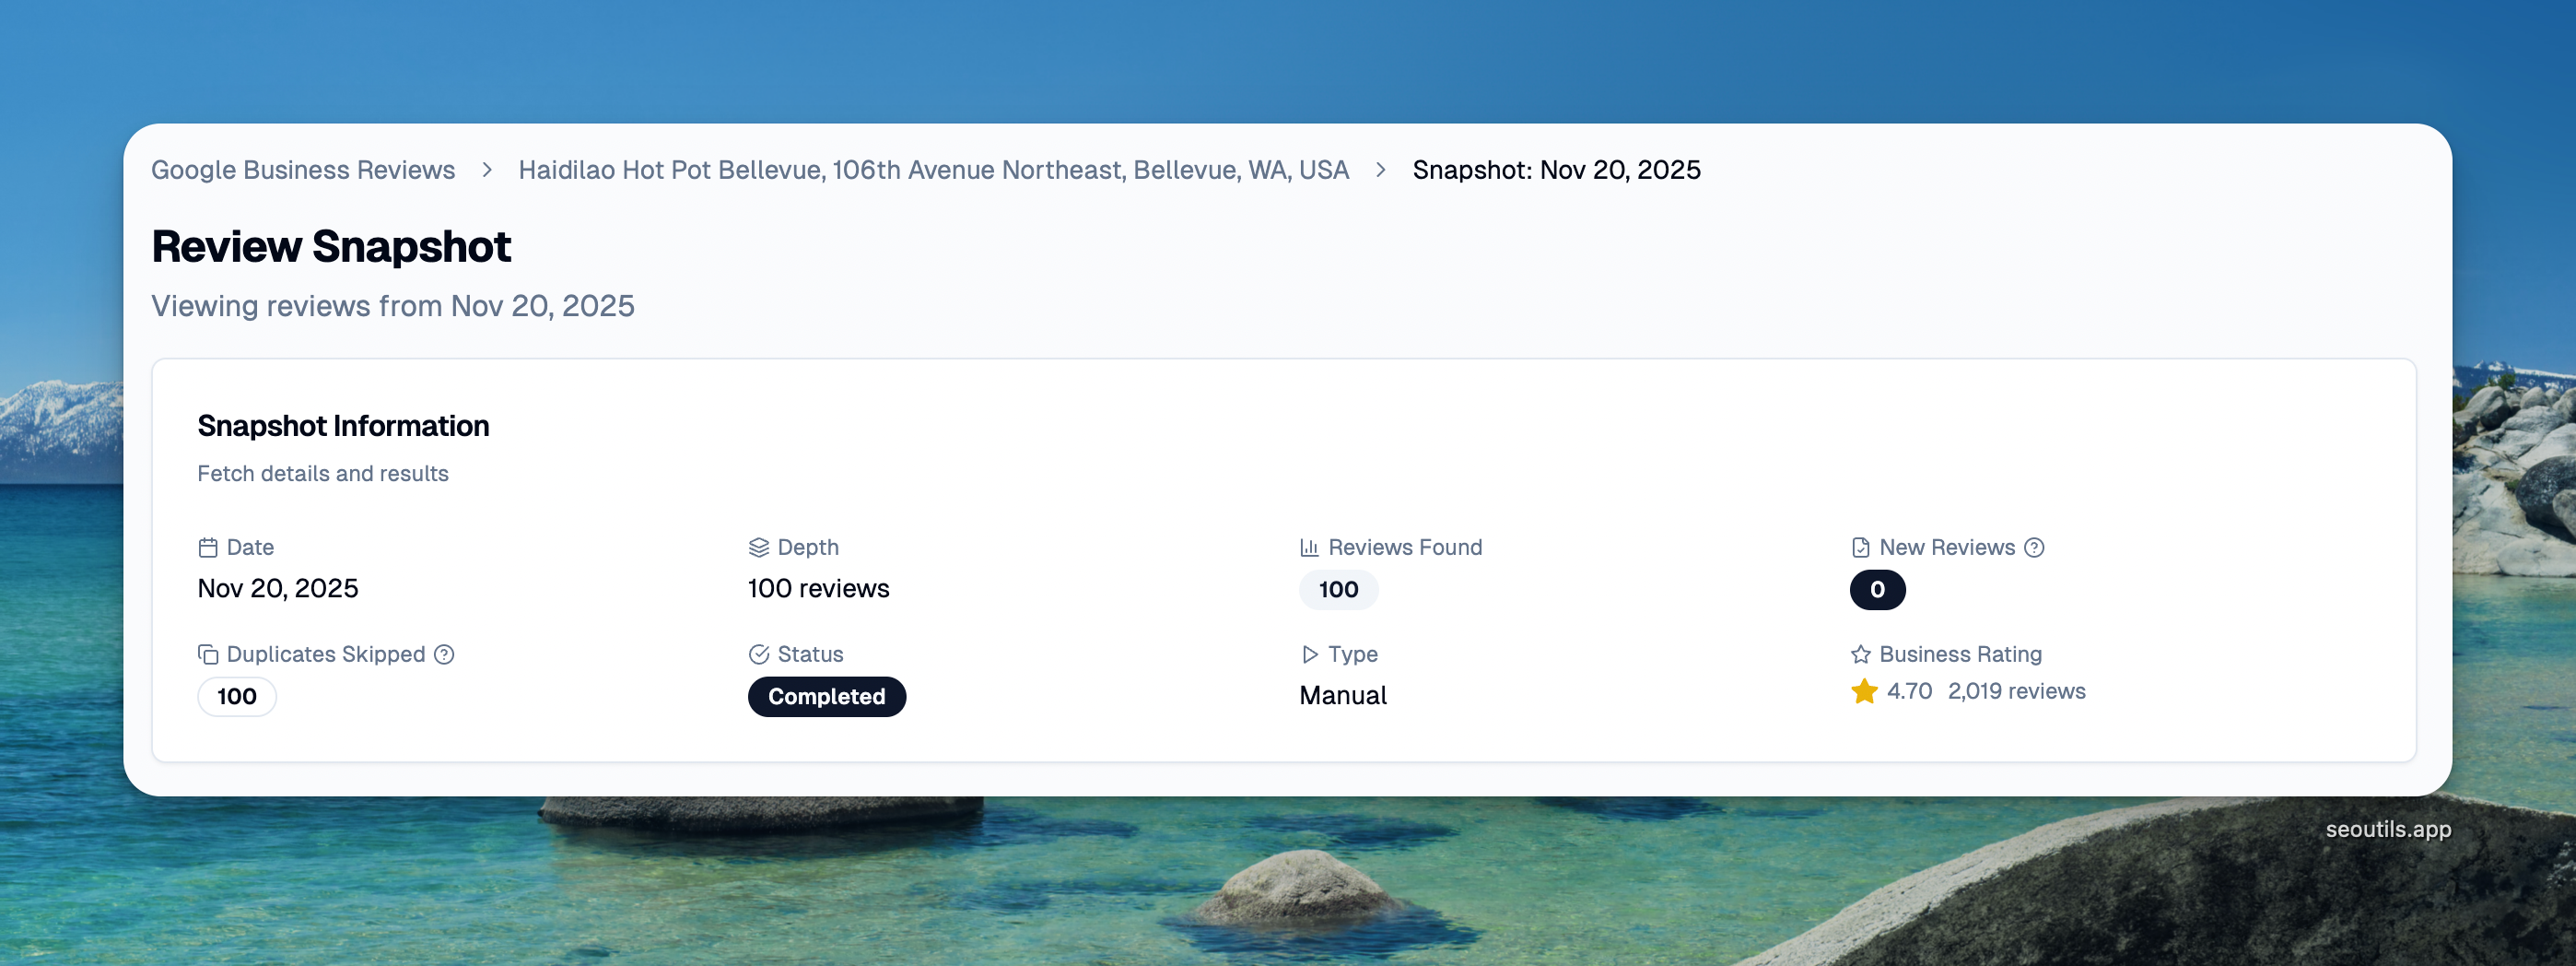Click the chevron before Snapshot breadcrumb
The width and height of the screenshot is (2576, 966).
pos(1381,170)
